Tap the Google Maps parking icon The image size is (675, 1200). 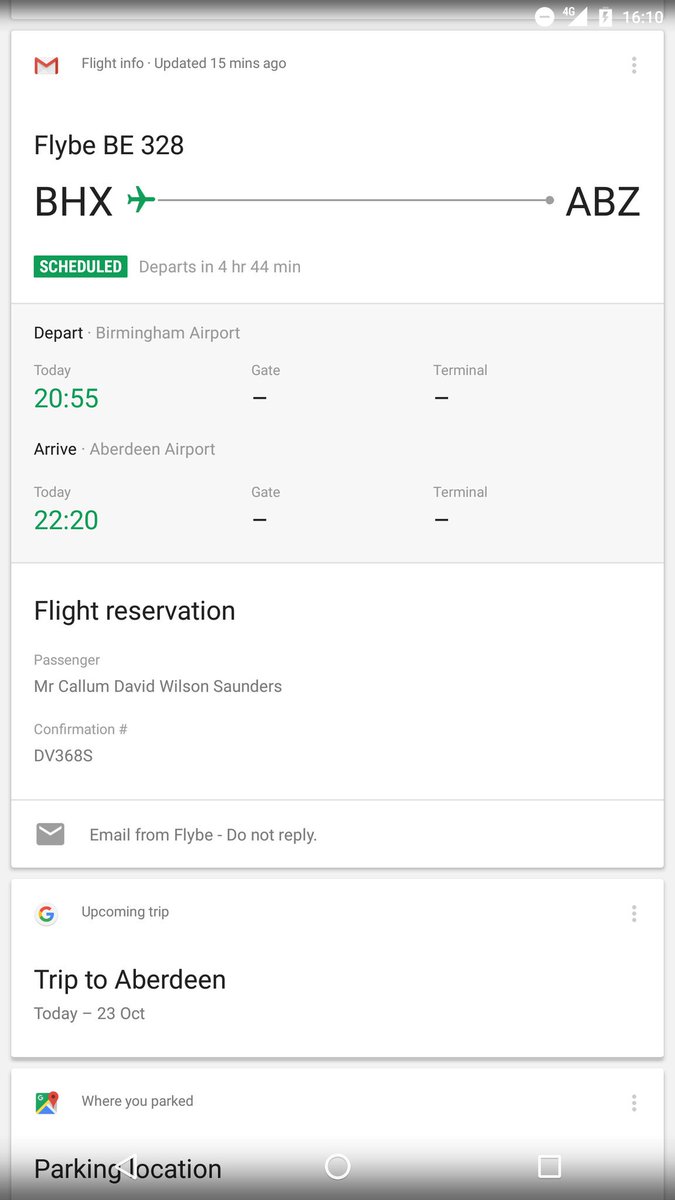click(x=46, y=1102)
